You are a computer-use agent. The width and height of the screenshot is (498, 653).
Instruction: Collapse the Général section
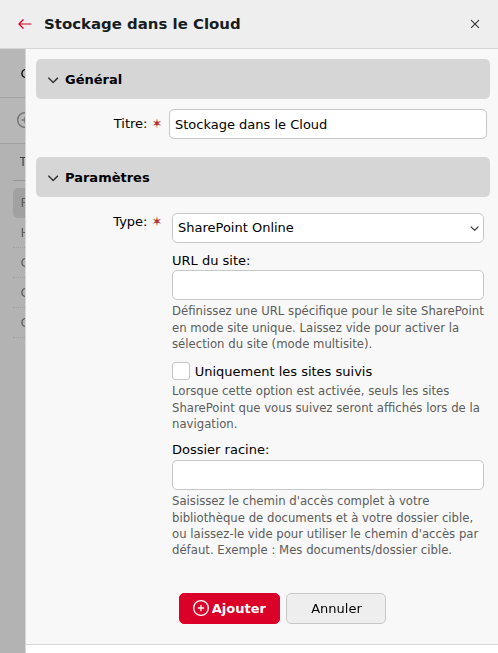click(x=263, y=79)
